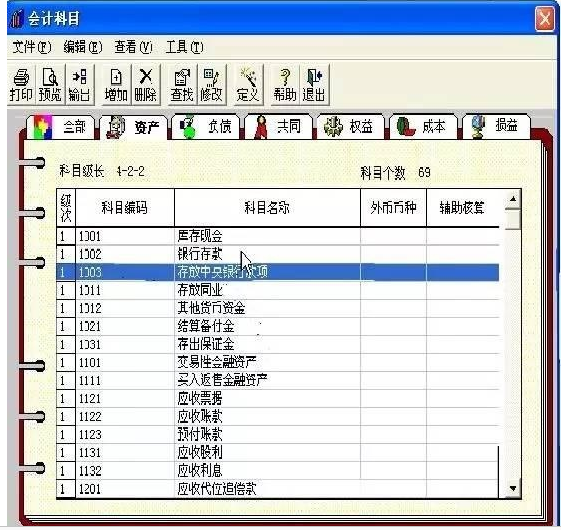Open the 工具(T) menu
Screen dimensions: 561x530
[184, 47]
